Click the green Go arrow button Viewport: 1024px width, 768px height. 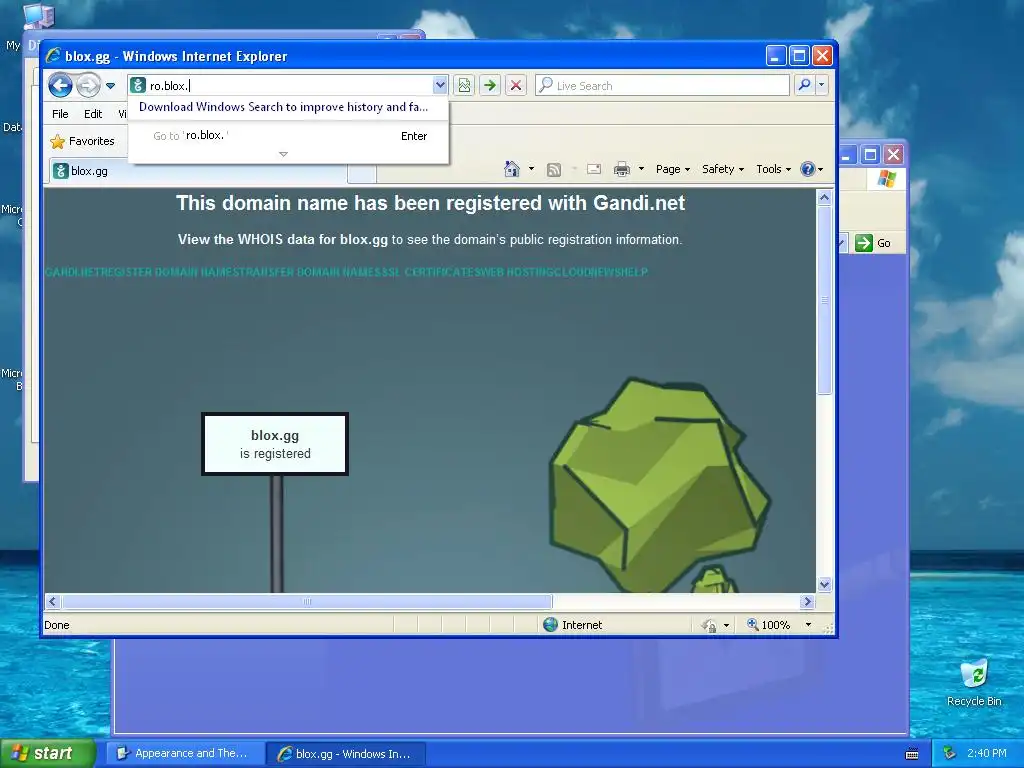490,85
